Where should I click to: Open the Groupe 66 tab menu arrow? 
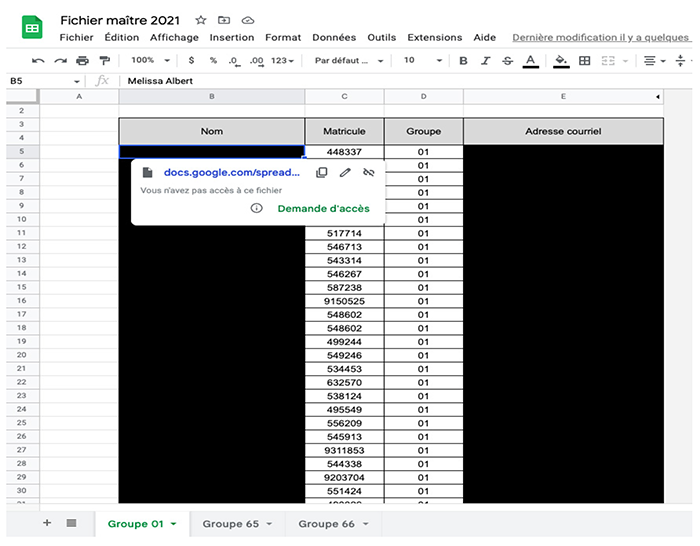click(x=366, y=524)
